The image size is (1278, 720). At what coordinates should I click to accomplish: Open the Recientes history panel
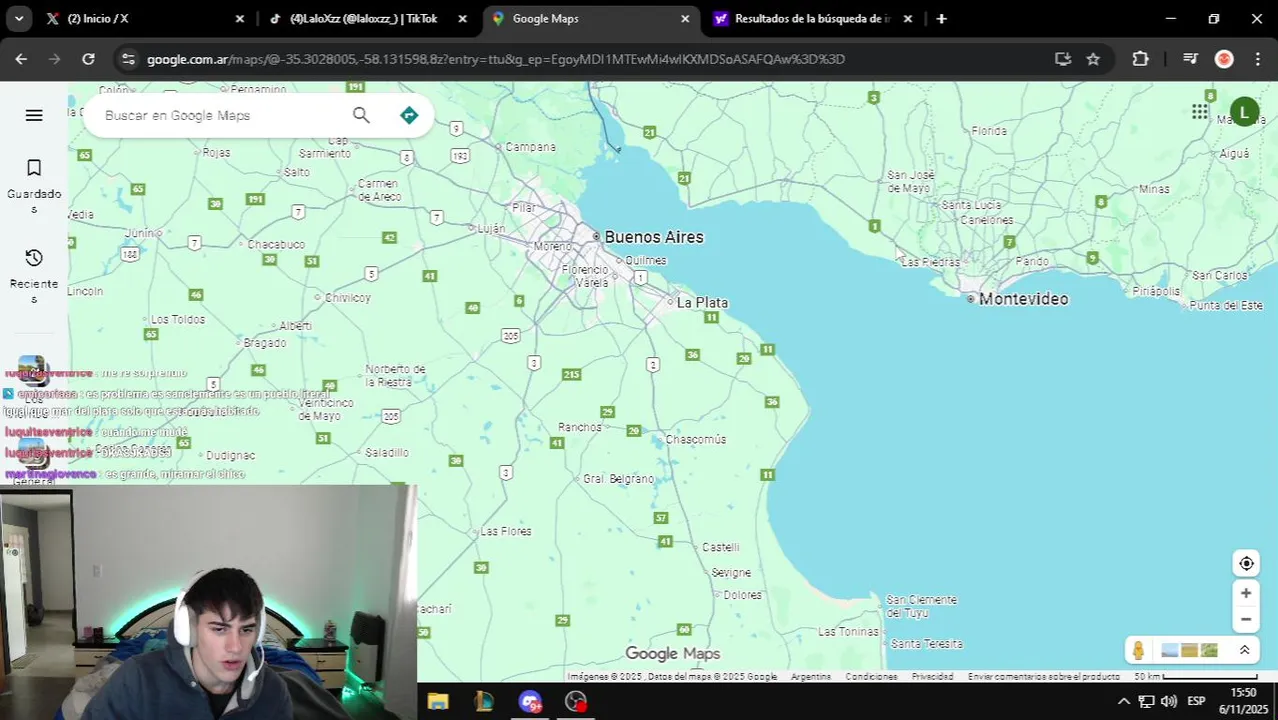point(34,276)
